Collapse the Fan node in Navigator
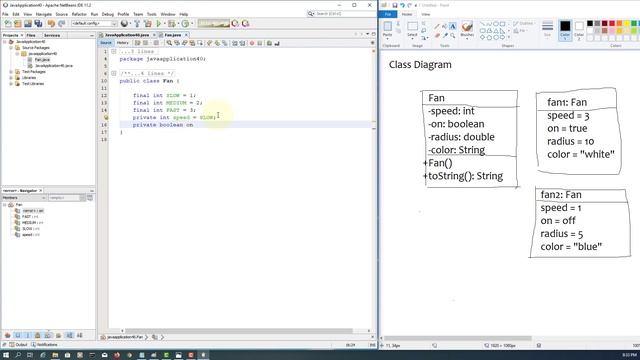 click(x=5, y=205)
